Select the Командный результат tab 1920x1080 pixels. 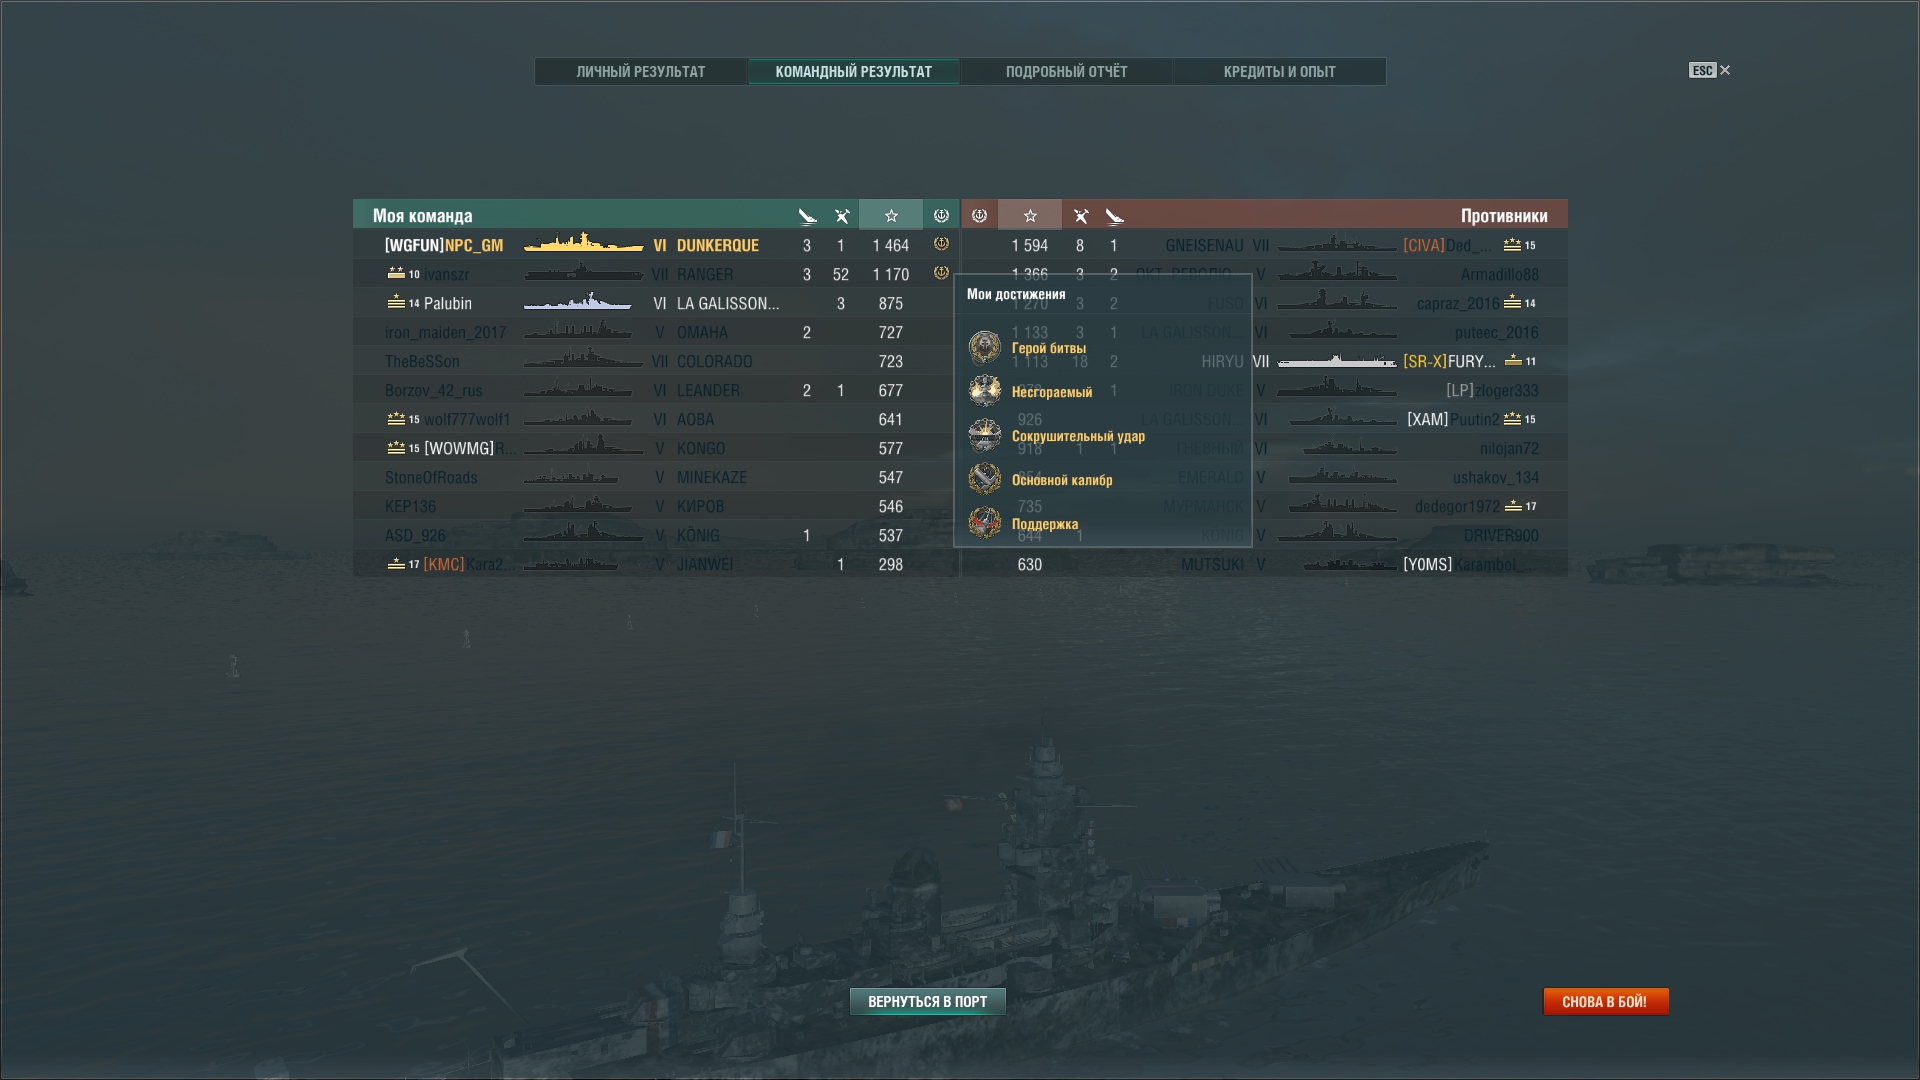(854, 71)
